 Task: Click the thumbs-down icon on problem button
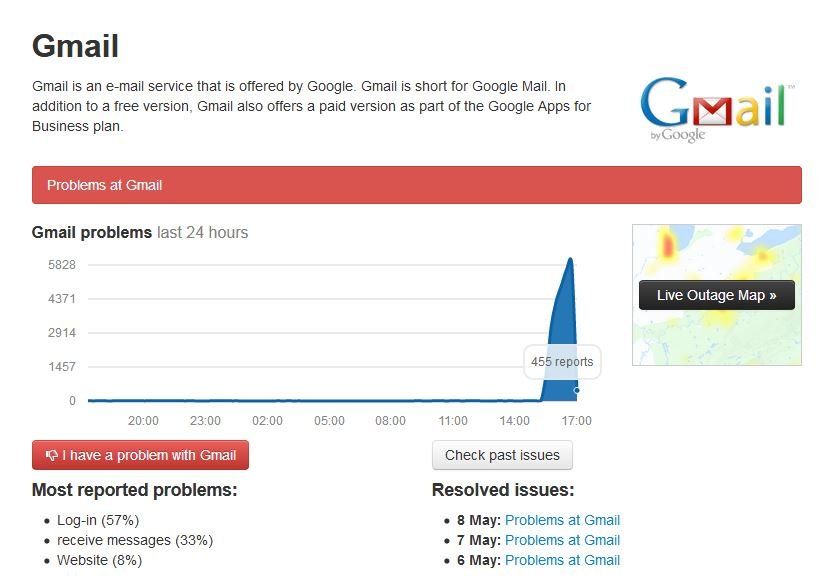(52, 455)
